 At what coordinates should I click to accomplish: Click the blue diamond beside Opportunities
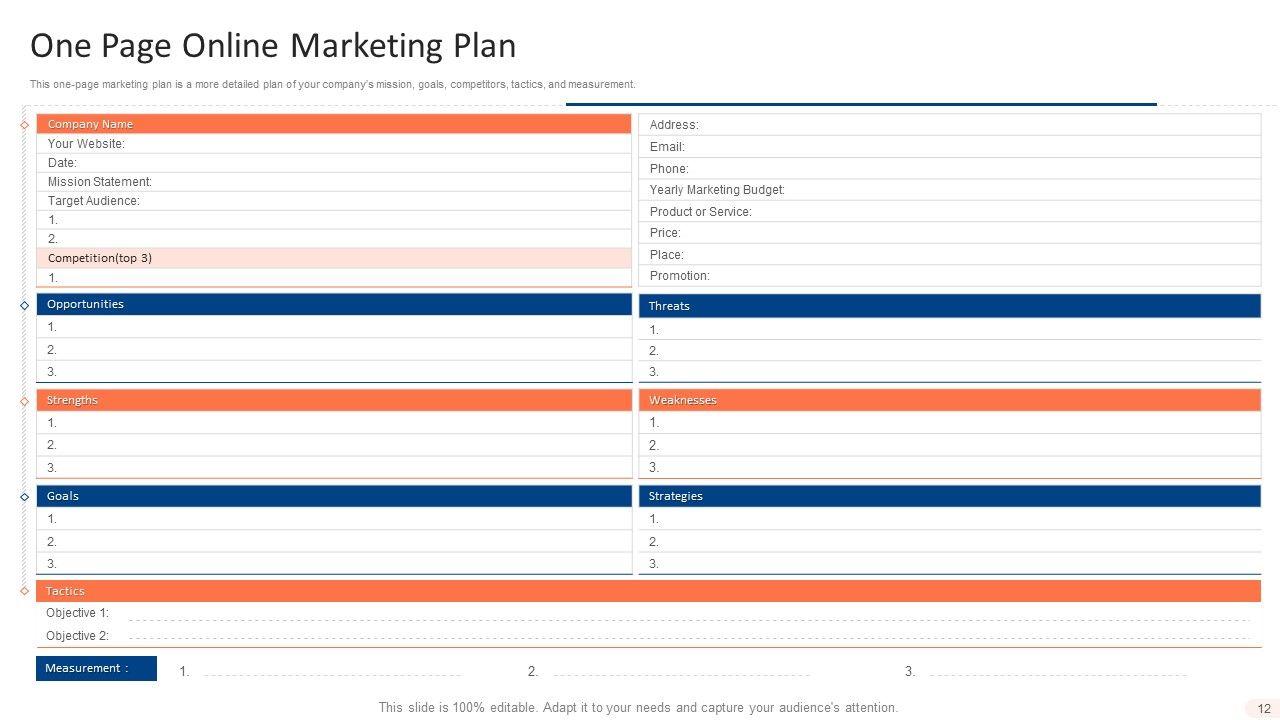[24, 306]
